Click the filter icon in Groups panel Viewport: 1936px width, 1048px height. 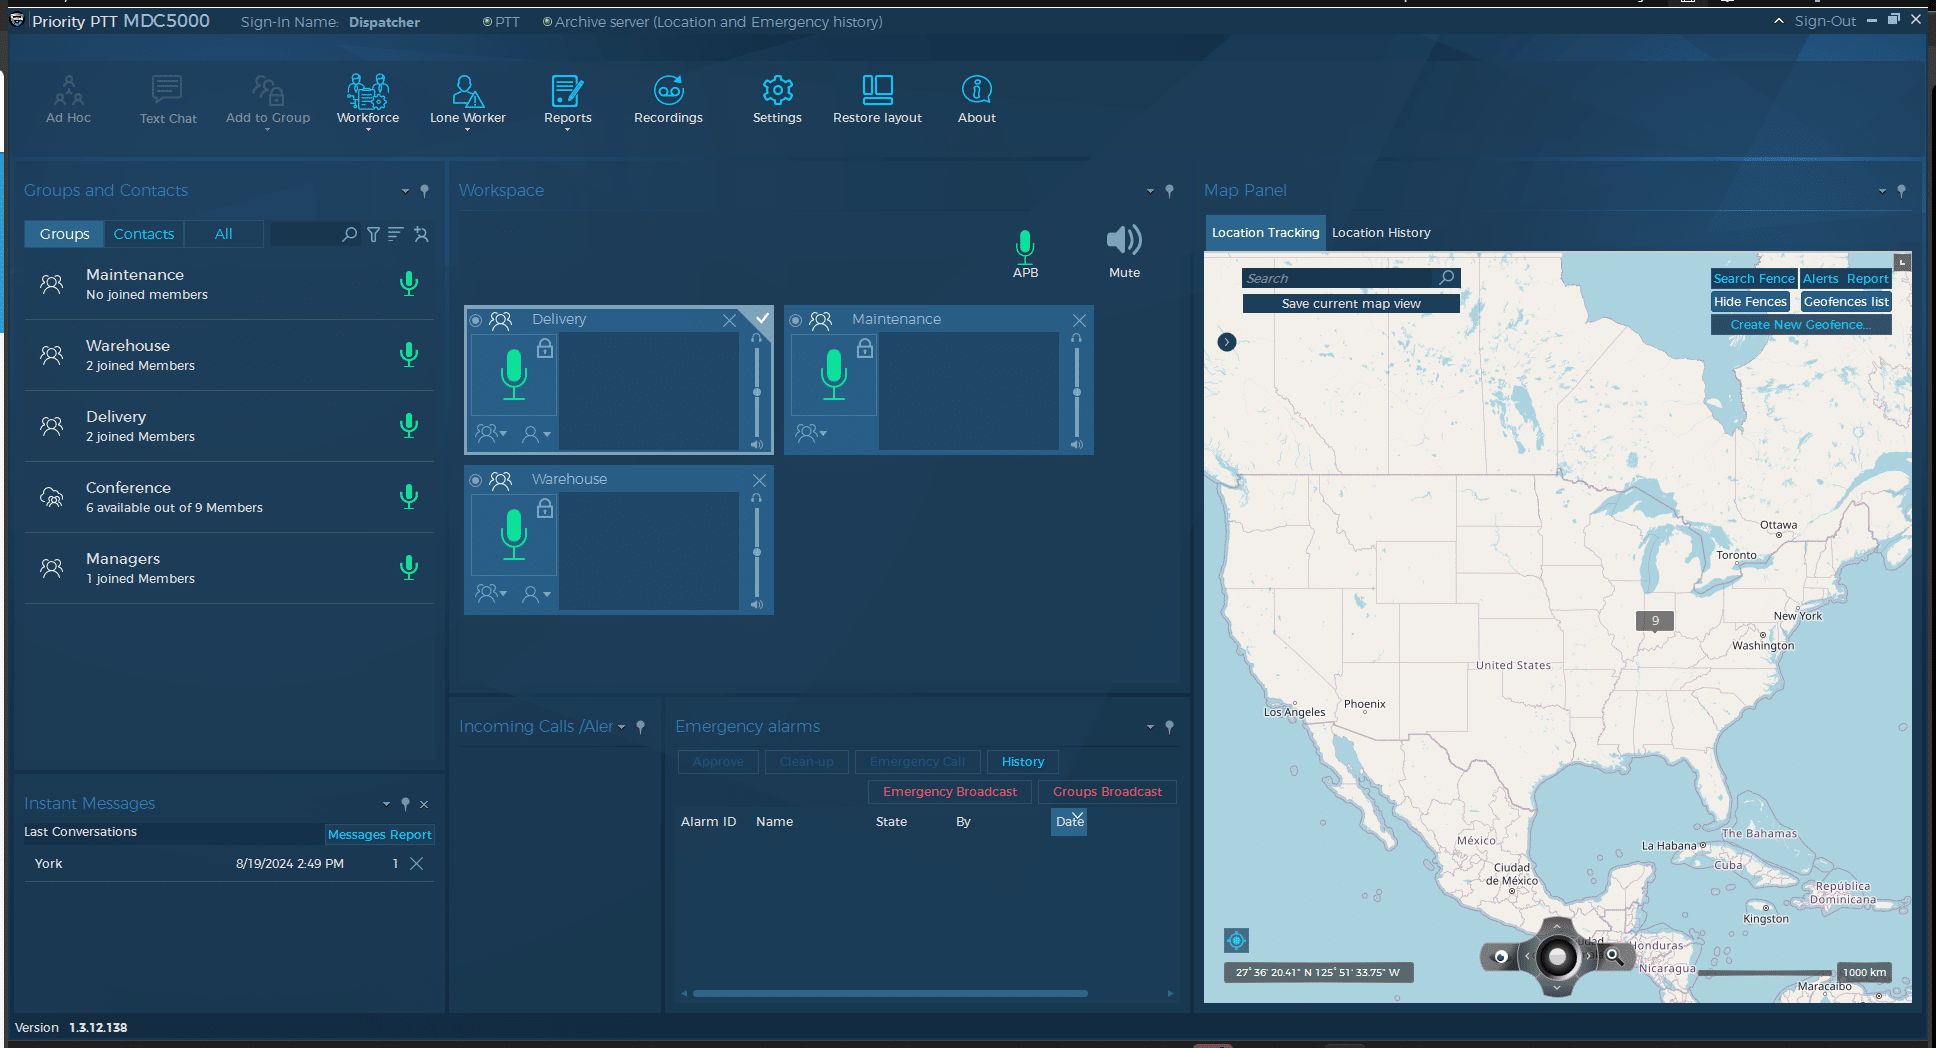(x=373, y=234)
